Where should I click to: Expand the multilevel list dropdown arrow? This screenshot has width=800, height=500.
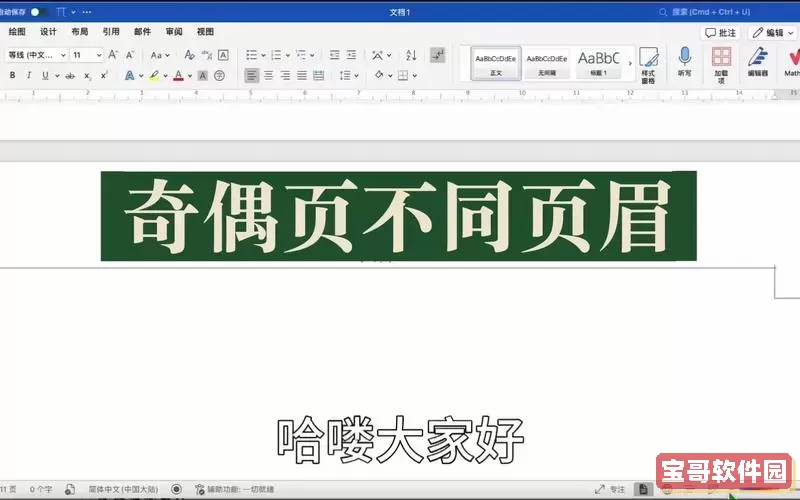[x=312, y=55]
